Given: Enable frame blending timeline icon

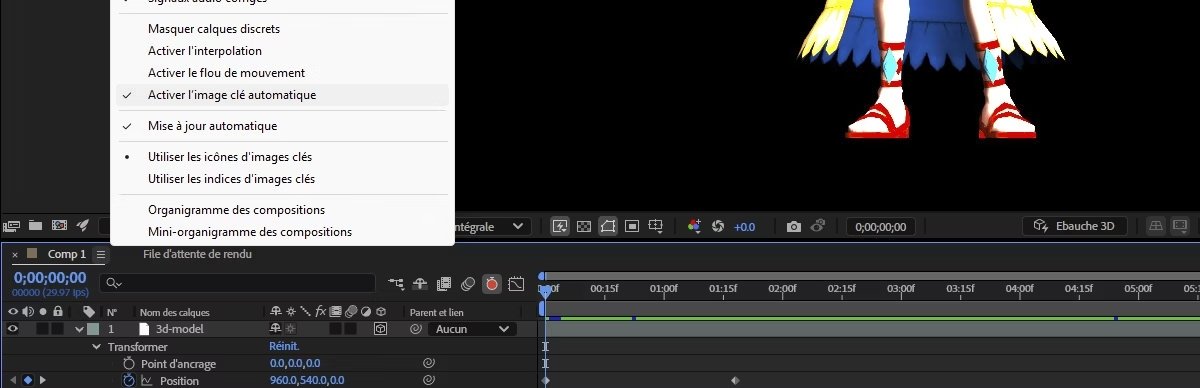Looking at the screenshot, I should 444,284.
